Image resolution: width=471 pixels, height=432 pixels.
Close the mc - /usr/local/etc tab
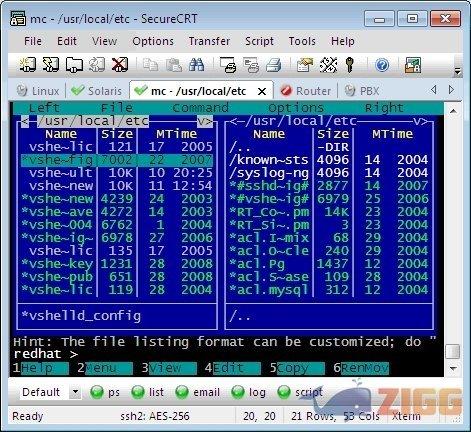(x=262, y=91)
